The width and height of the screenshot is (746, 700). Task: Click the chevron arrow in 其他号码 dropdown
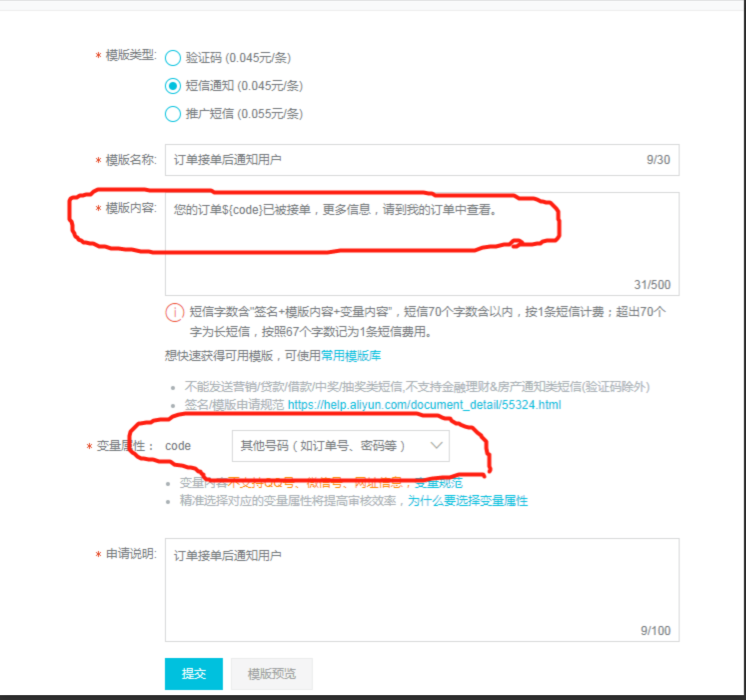pyautogui.click(x=436, y=445)
